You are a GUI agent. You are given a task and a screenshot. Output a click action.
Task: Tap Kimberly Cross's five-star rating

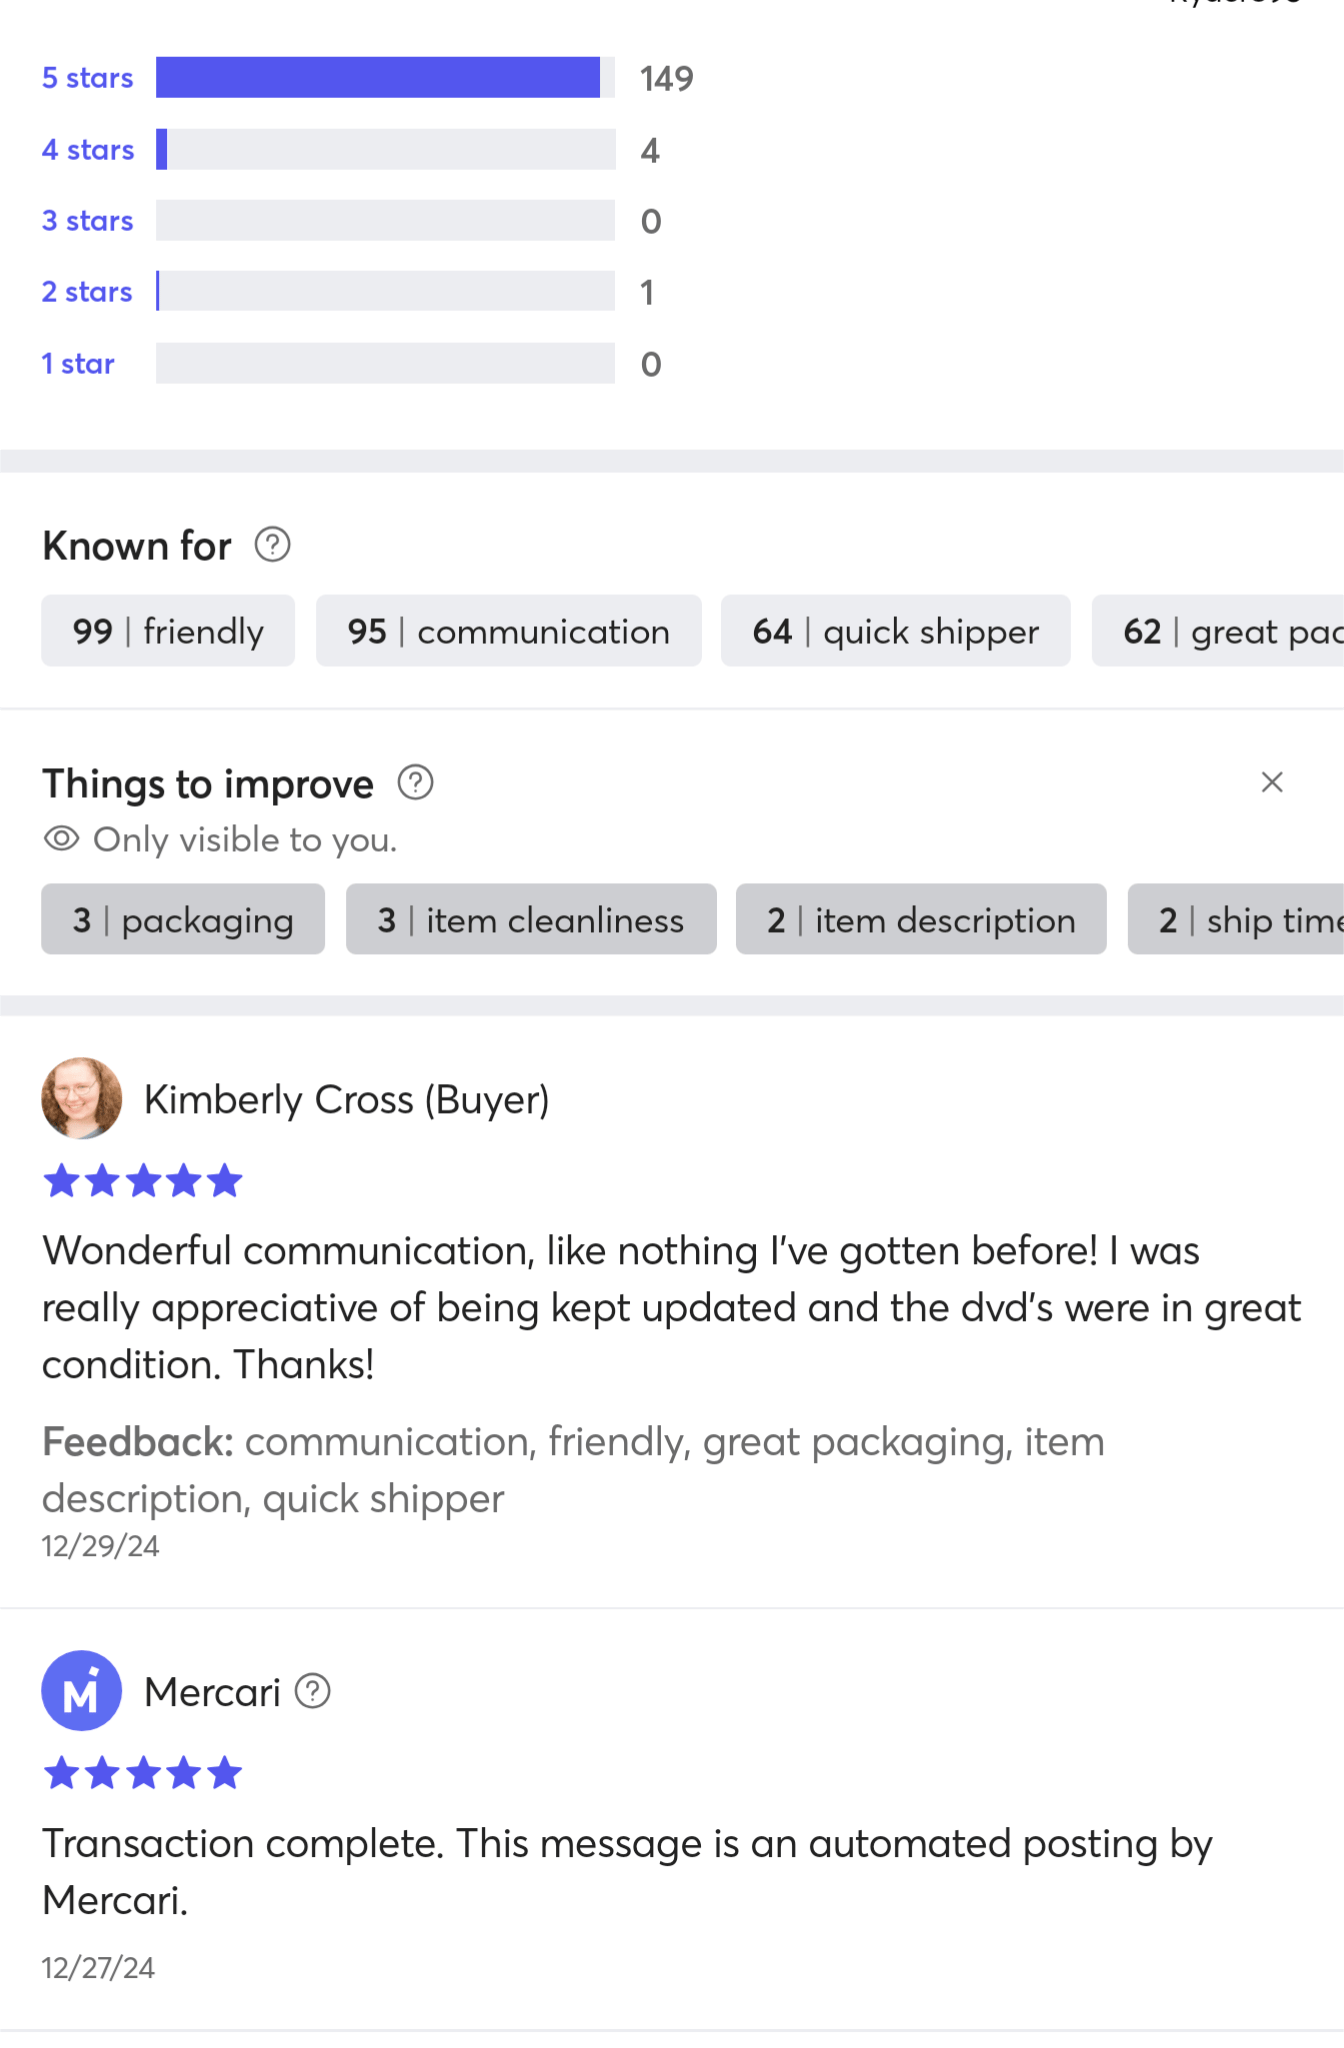coord(143,1181)
